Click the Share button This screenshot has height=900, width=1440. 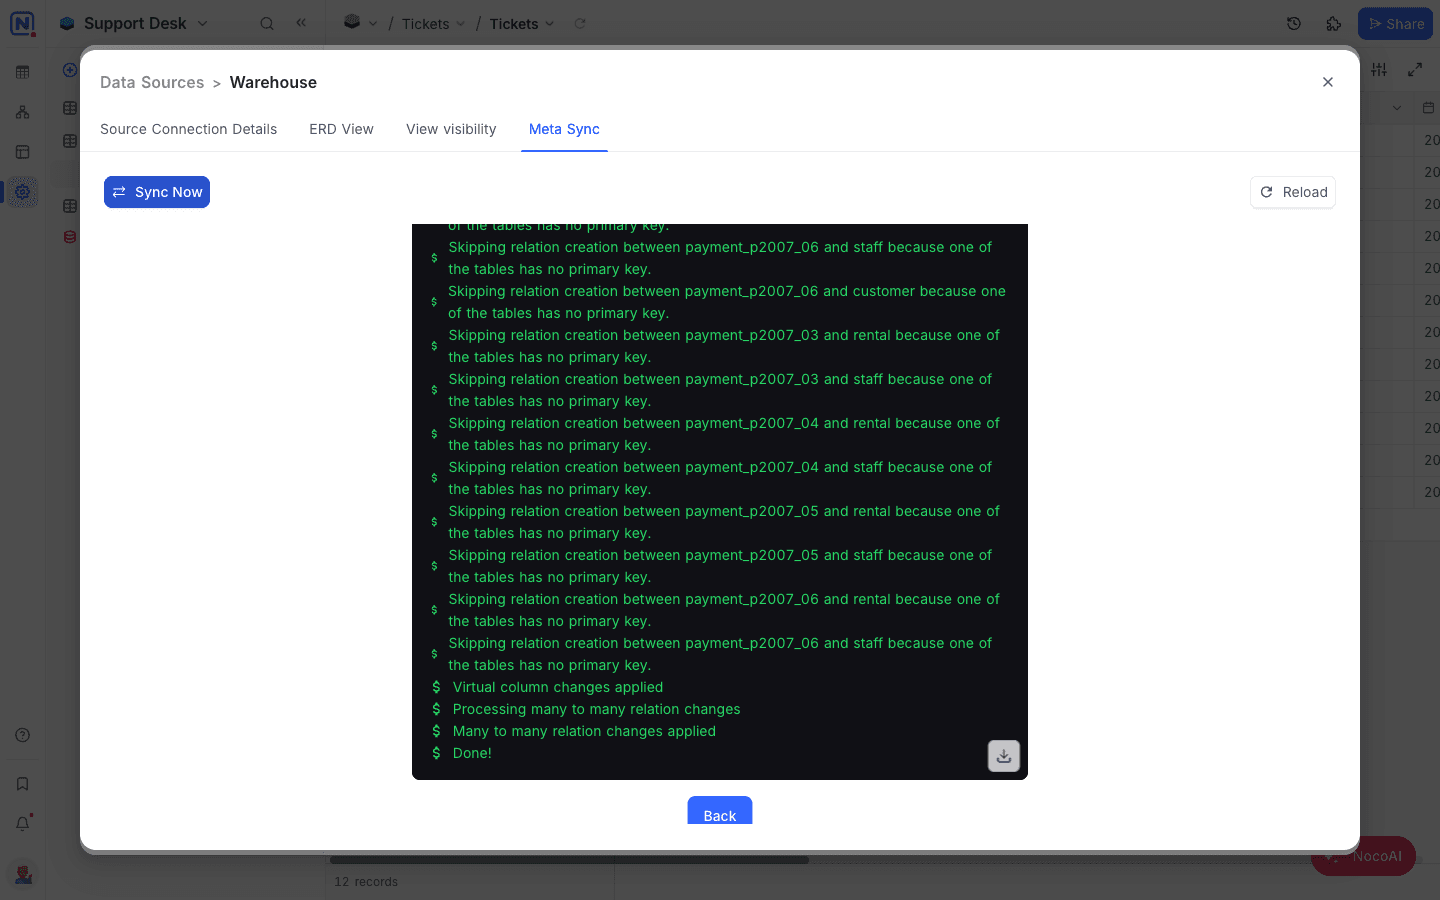(1395, 23)
